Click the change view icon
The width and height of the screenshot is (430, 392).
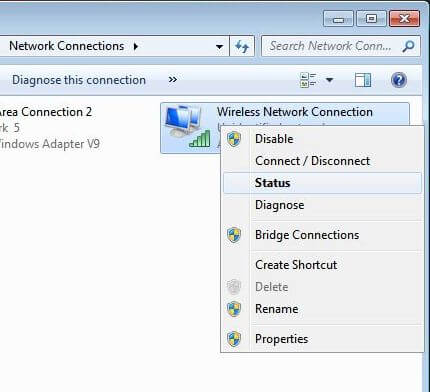[x=308, y=80]
